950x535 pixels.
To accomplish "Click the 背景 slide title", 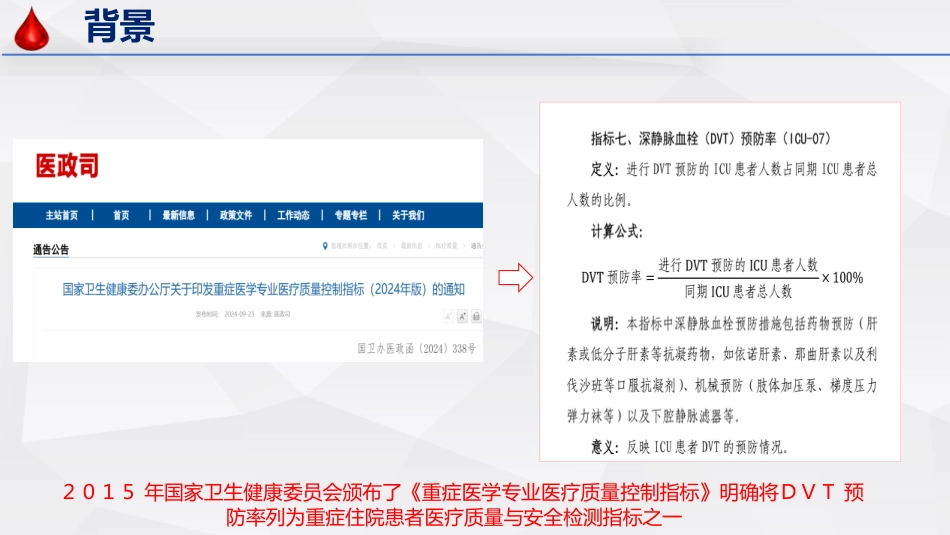I will tap(119, 26).
